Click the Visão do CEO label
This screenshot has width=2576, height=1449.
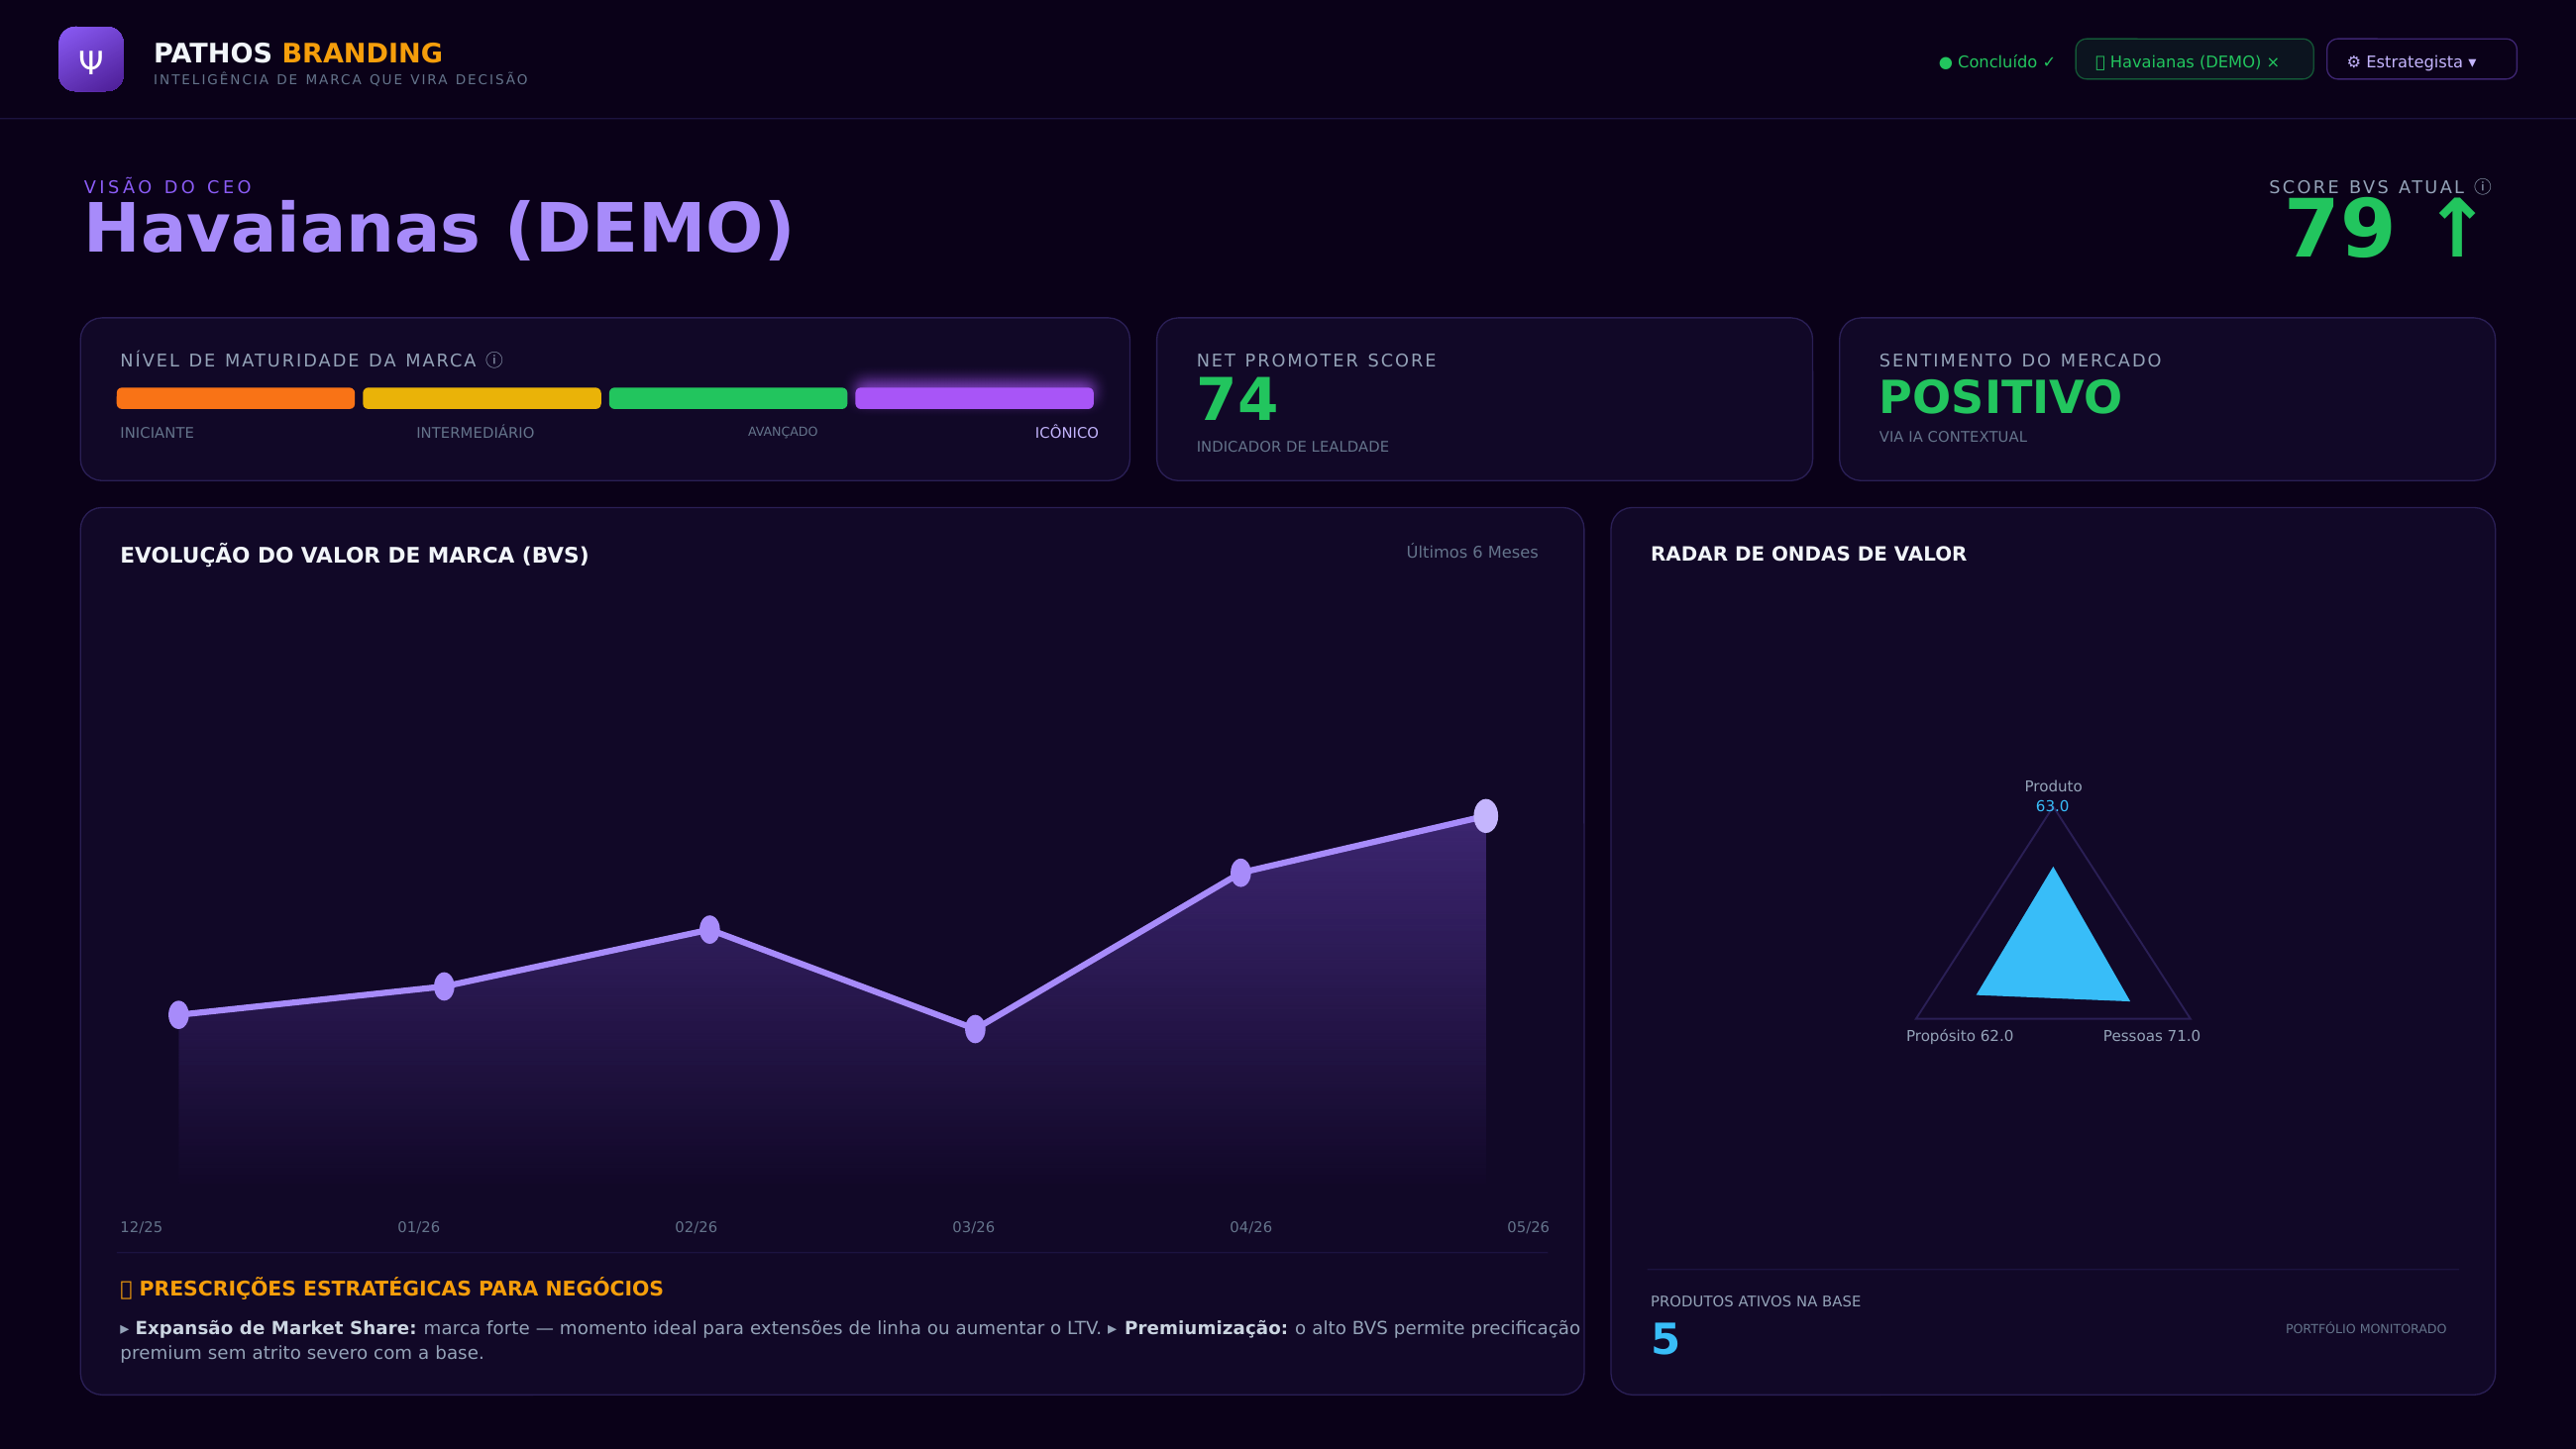coord(168,187)
